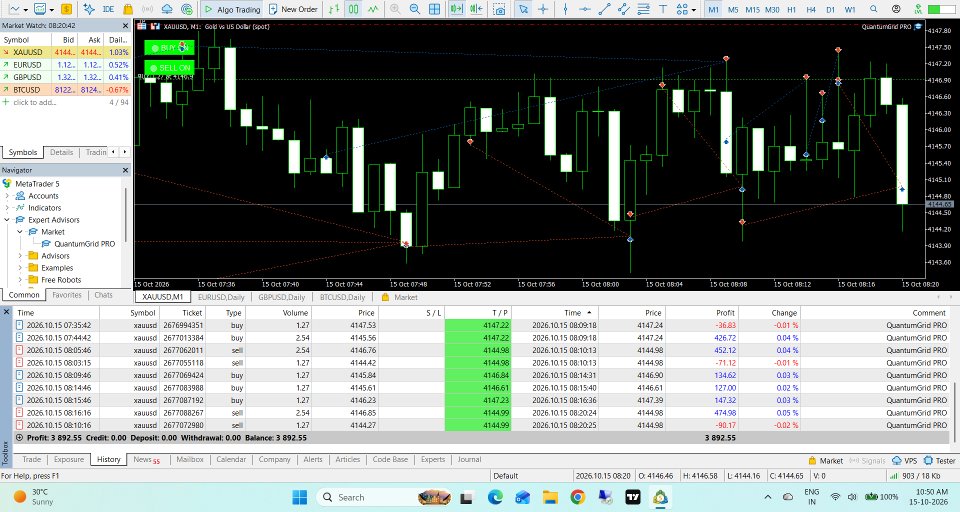Screen dimensions: 960x512
Task: Open Chrome from the Windows taskbar
Action: click(x=577, y=497)
